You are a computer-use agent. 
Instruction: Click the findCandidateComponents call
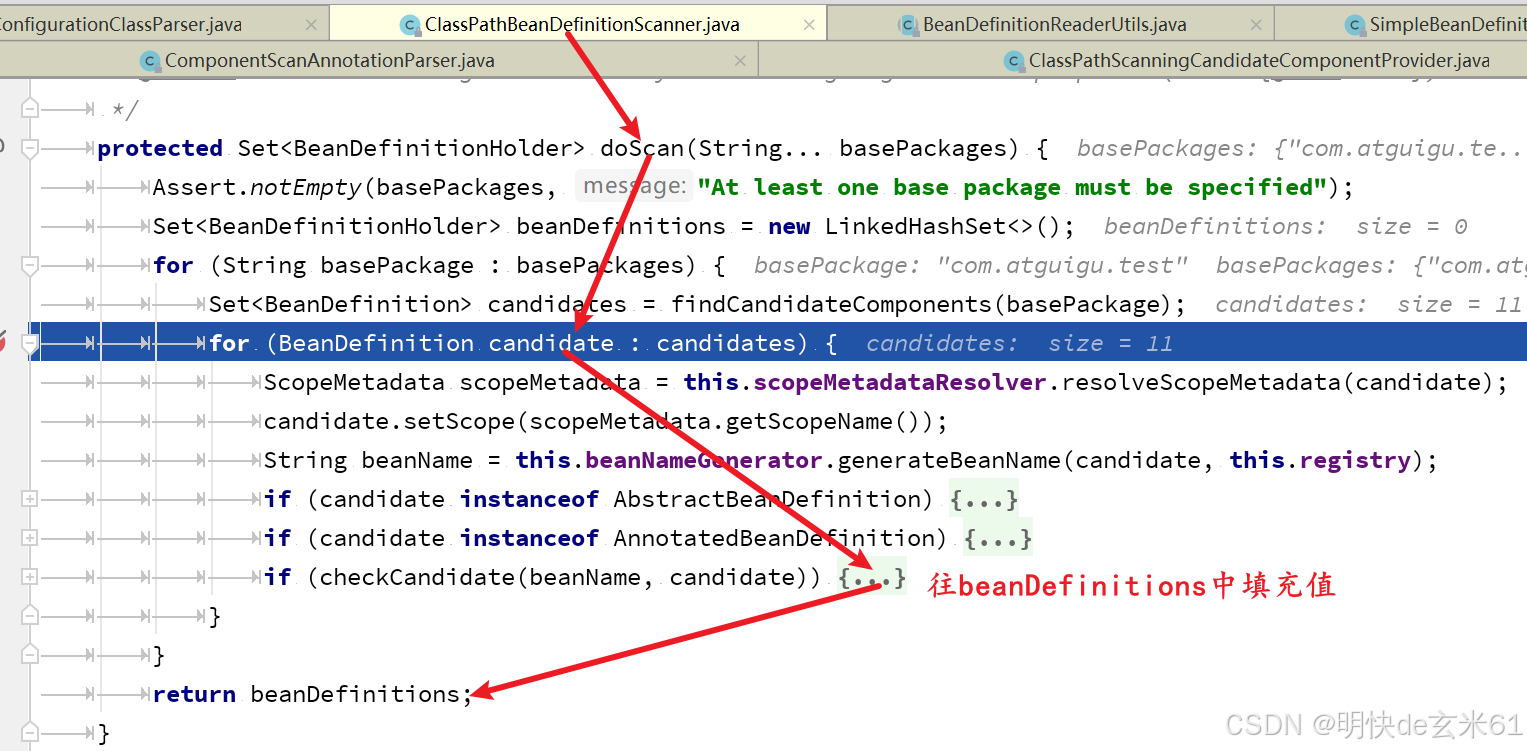click(832, 304)
